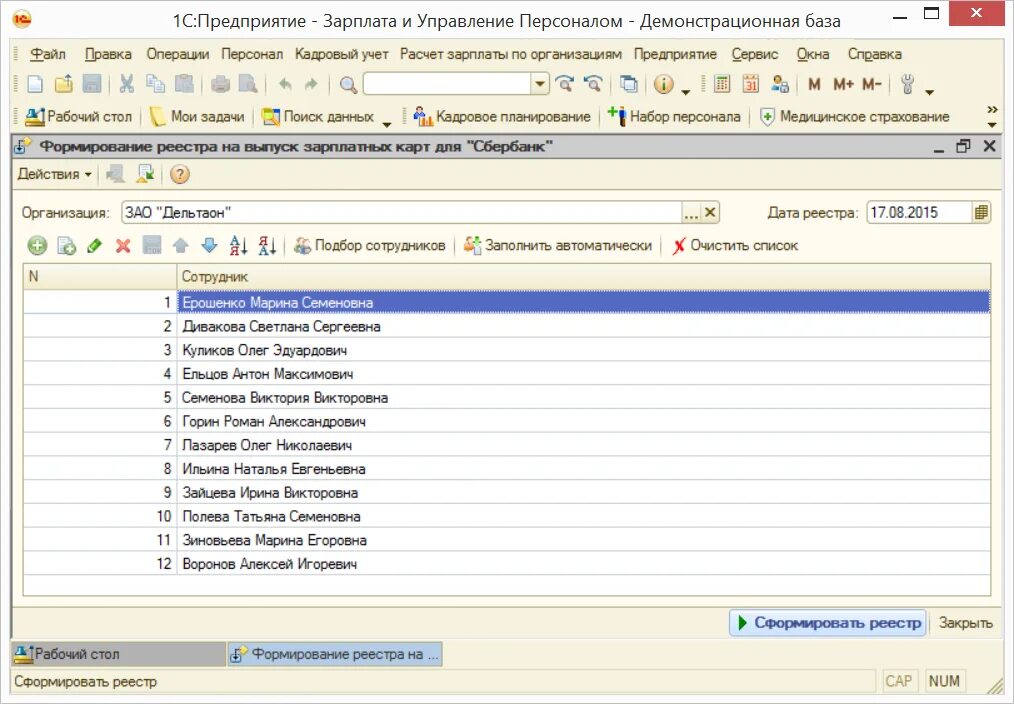This screenshot has height=704, width=1014.
Task: Select row Горин Роман Александрович
Action: pyautogui.click(x=507, y=421)
